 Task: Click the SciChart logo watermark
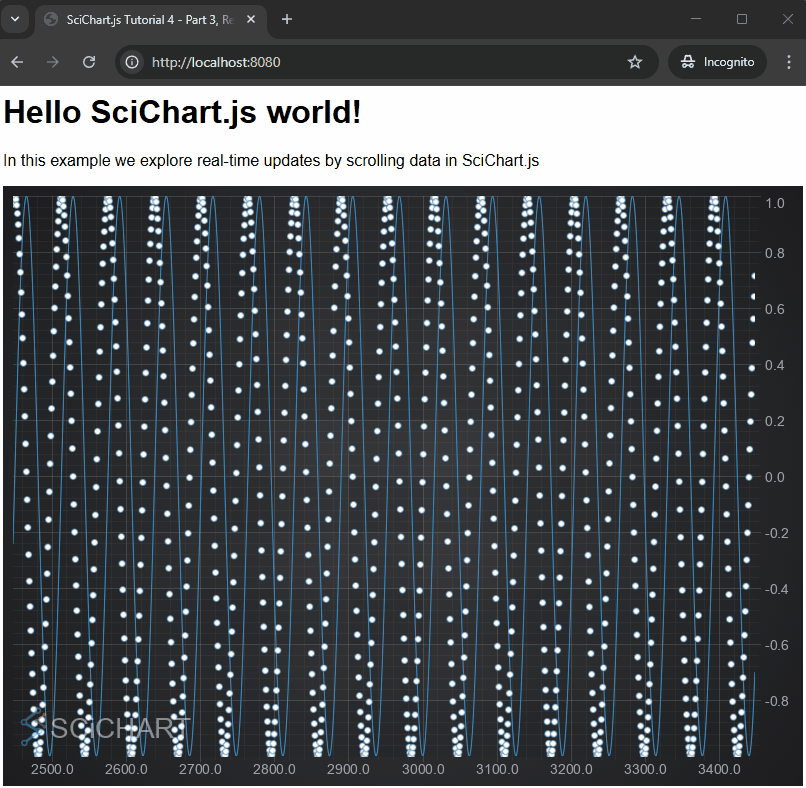pyautogui.click(x=105, y=729)
